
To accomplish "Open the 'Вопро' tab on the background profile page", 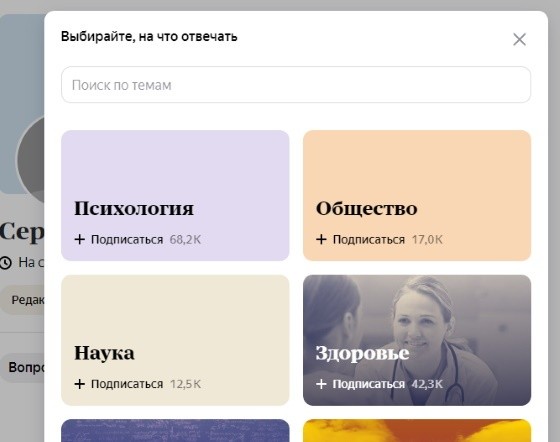I will point(22,368).
